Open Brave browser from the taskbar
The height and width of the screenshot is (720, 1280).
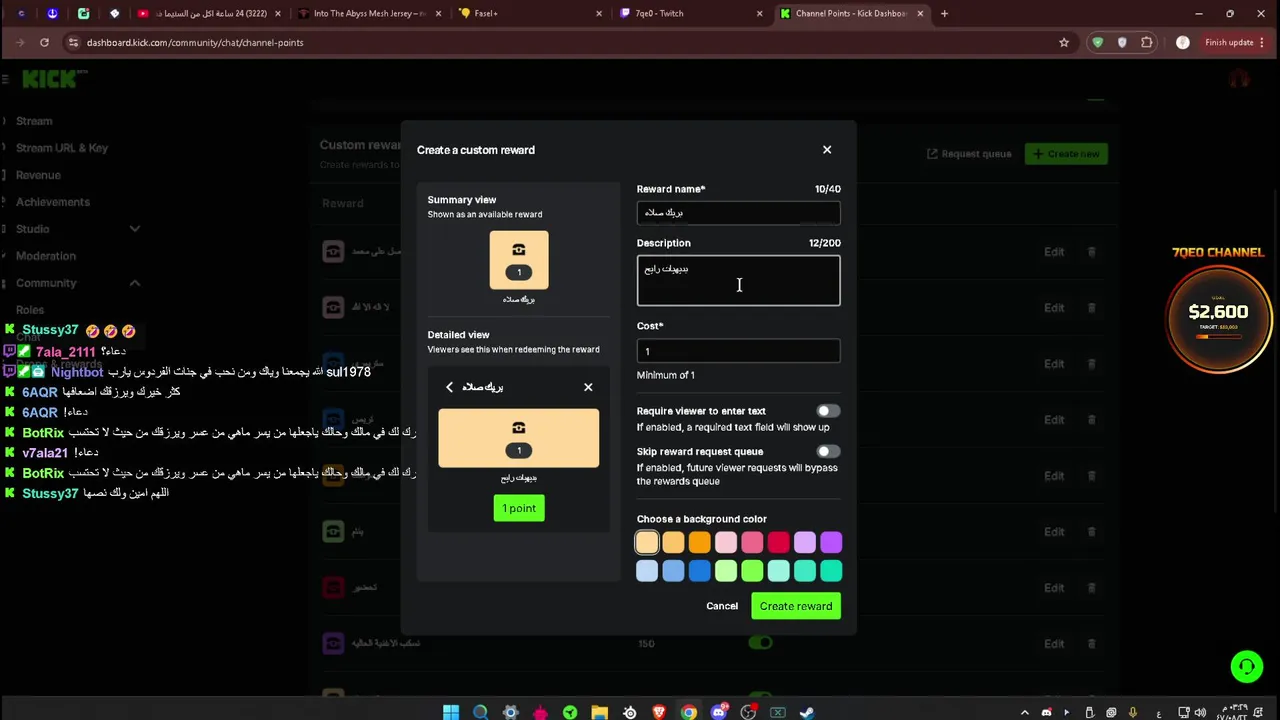[659, 712]
